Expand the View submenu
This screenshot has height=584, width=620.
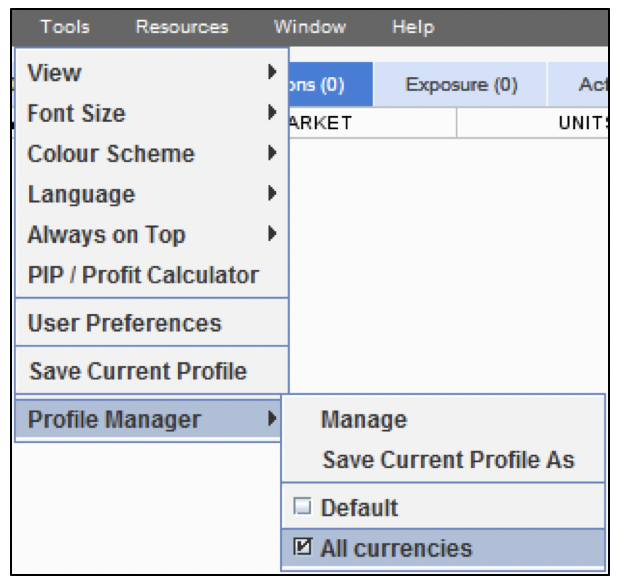tap(150, 73)
